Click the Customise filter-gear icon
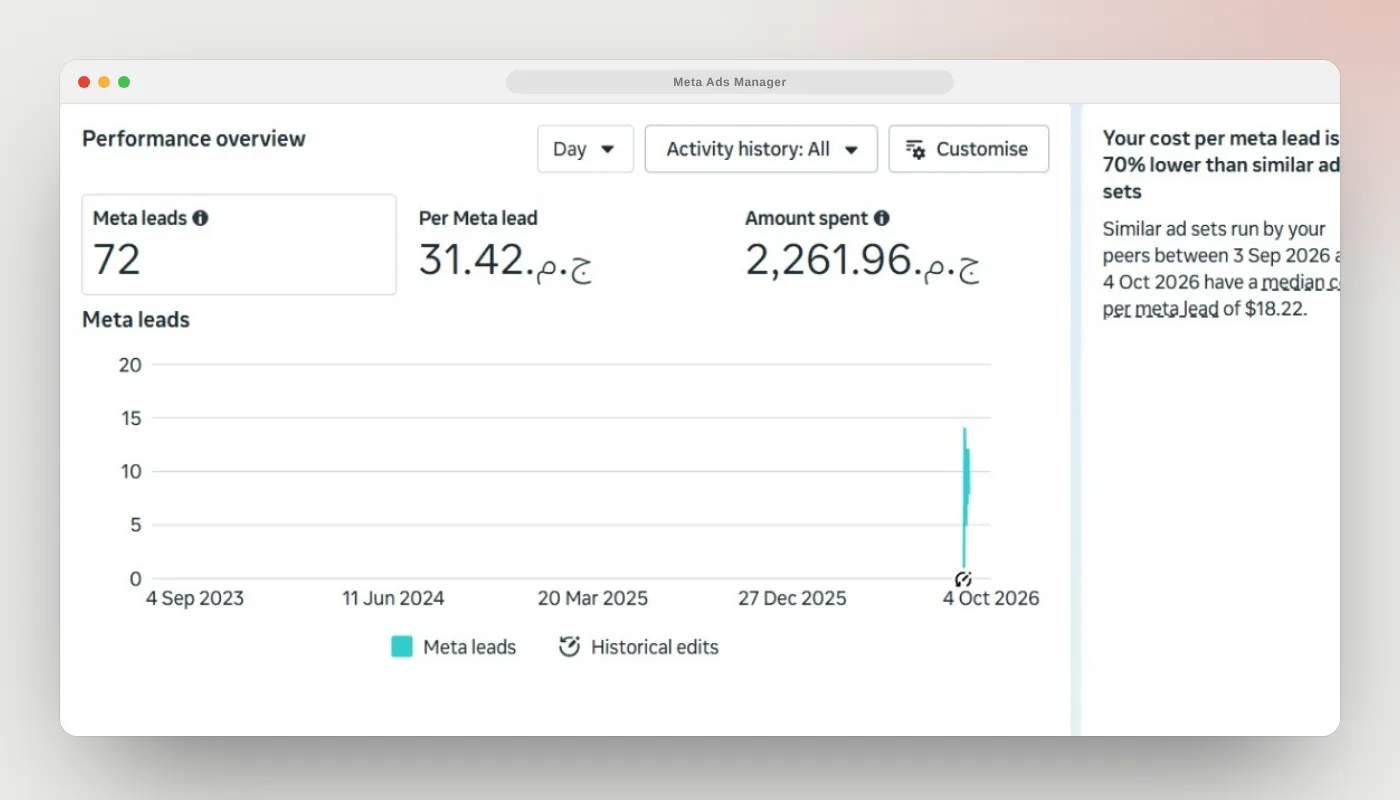The image size is (1400, 800). coord(915,149)
